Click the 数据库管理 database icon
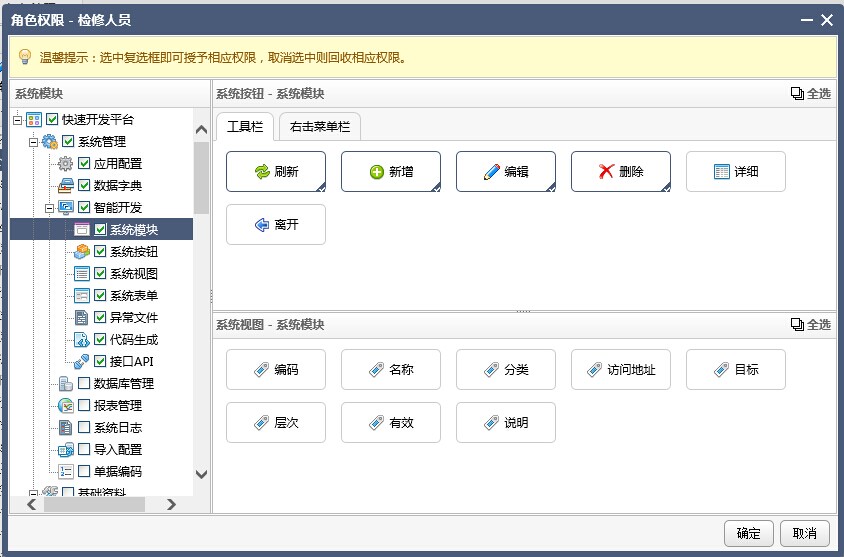 coord(65,383)
